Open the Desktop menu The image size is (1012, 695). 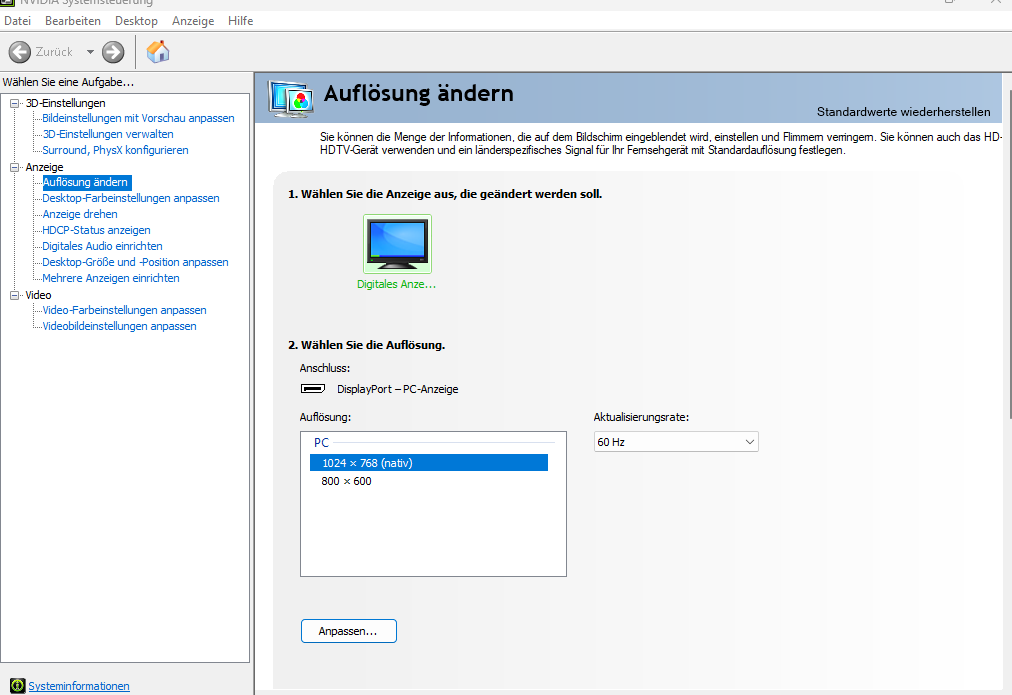pos(136,21)
